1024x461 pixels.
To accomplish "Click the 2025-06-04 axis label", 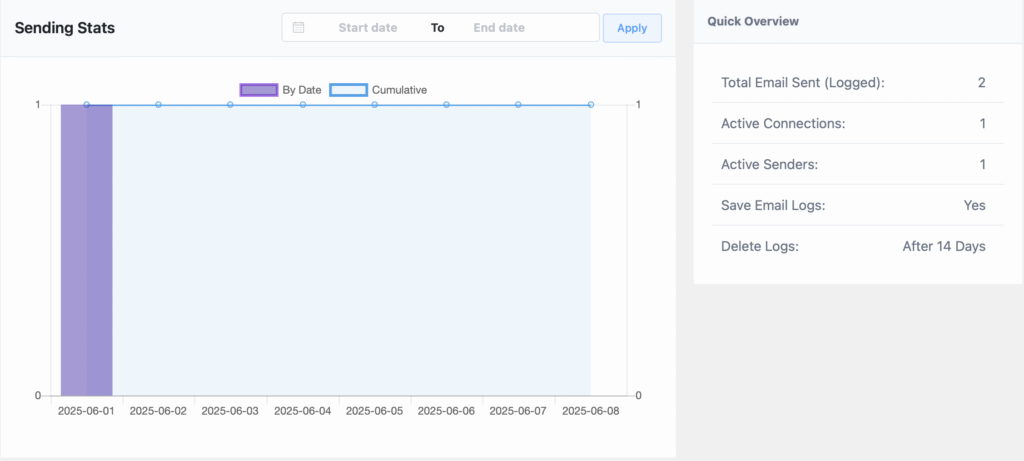I will click(x=302, y=411).
